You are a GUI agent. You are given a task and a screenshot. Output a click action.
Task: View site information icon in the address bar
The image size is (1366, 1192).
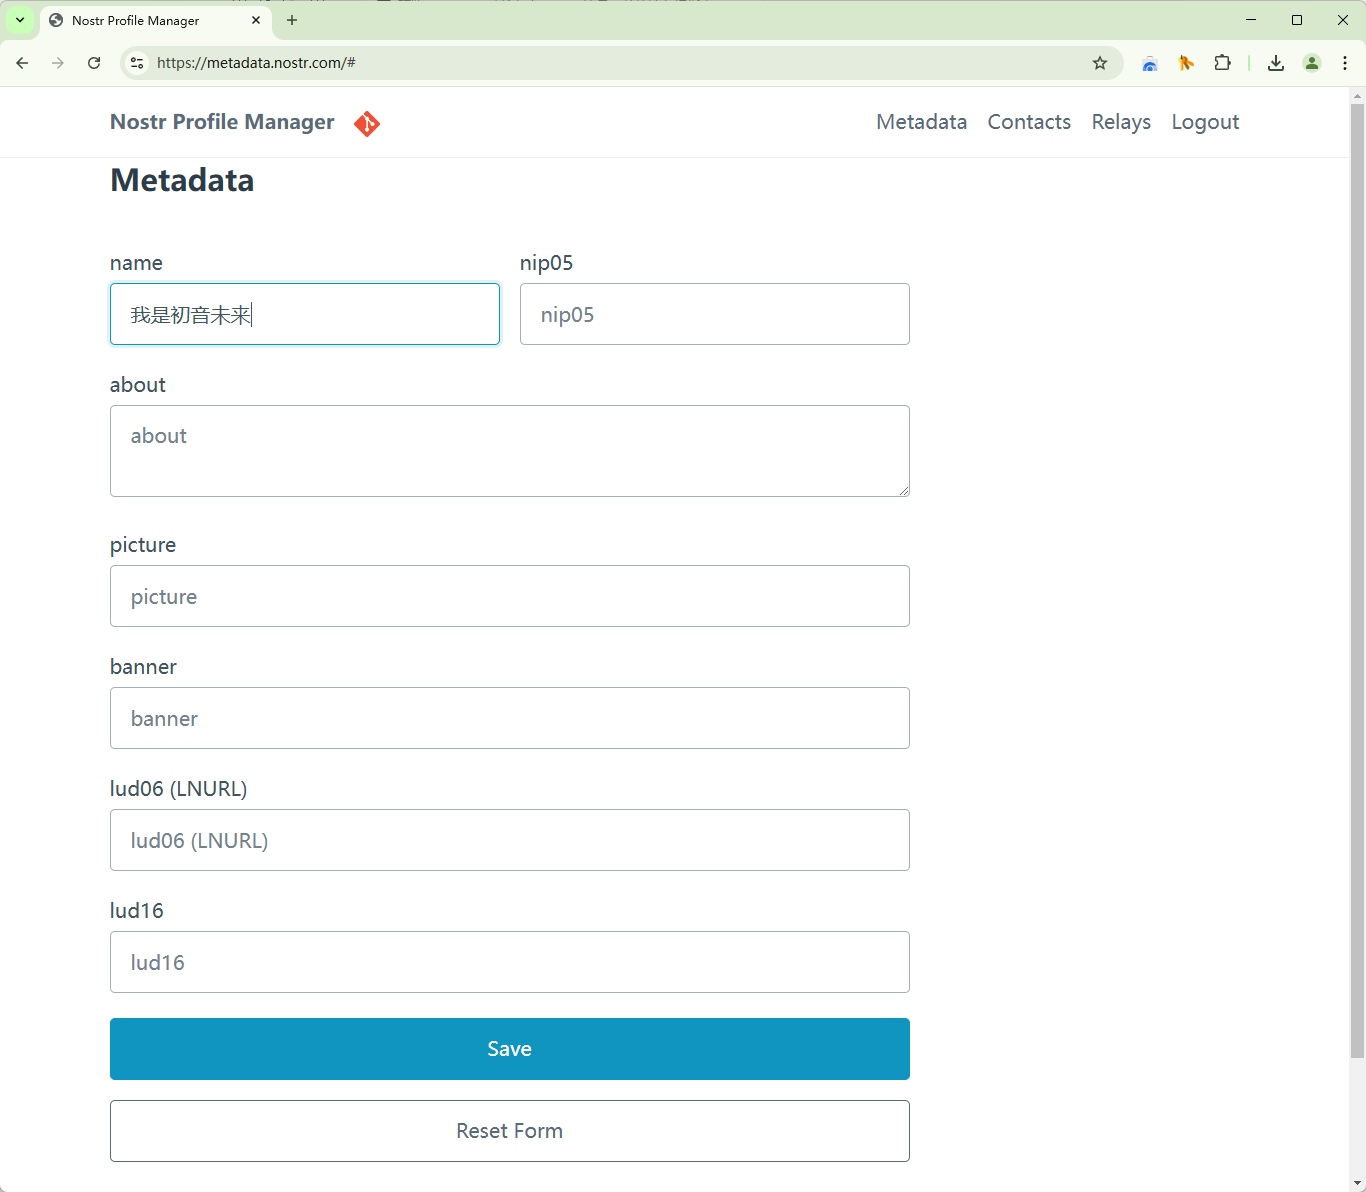click(x=138, y=63)
